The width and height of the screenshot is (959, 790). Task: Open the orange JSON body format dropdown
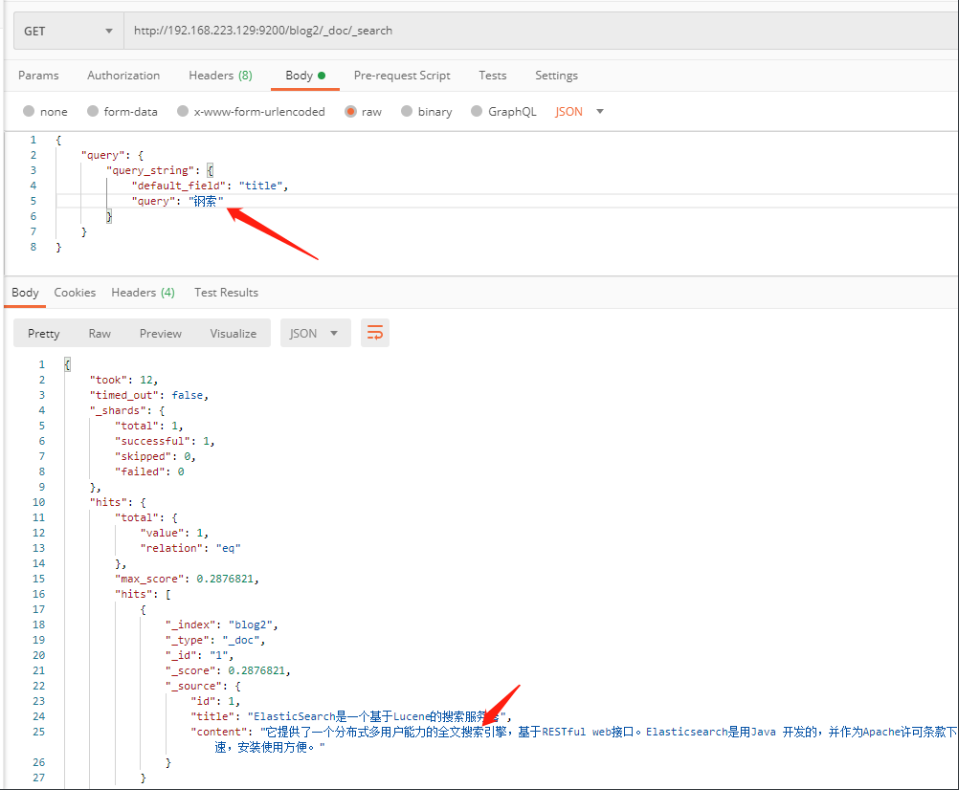pos(579,111)
